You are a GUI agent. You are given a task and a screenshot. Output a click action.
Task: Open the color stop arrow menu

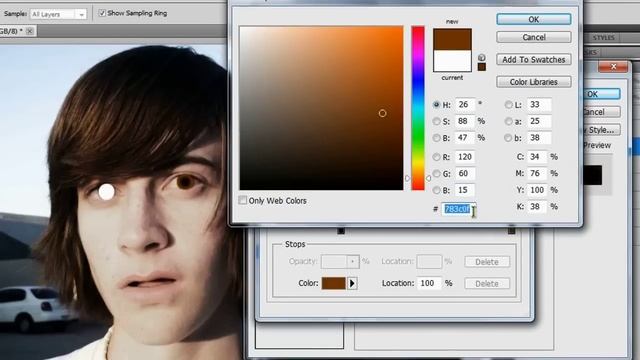(352, 283)
